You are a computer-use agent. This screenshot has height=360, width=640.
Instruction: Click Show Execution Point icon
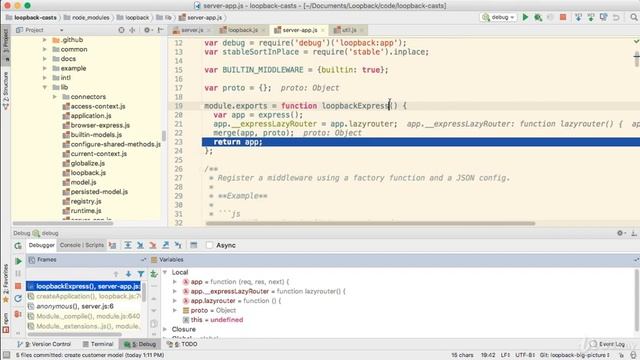[x=113, y=245]
